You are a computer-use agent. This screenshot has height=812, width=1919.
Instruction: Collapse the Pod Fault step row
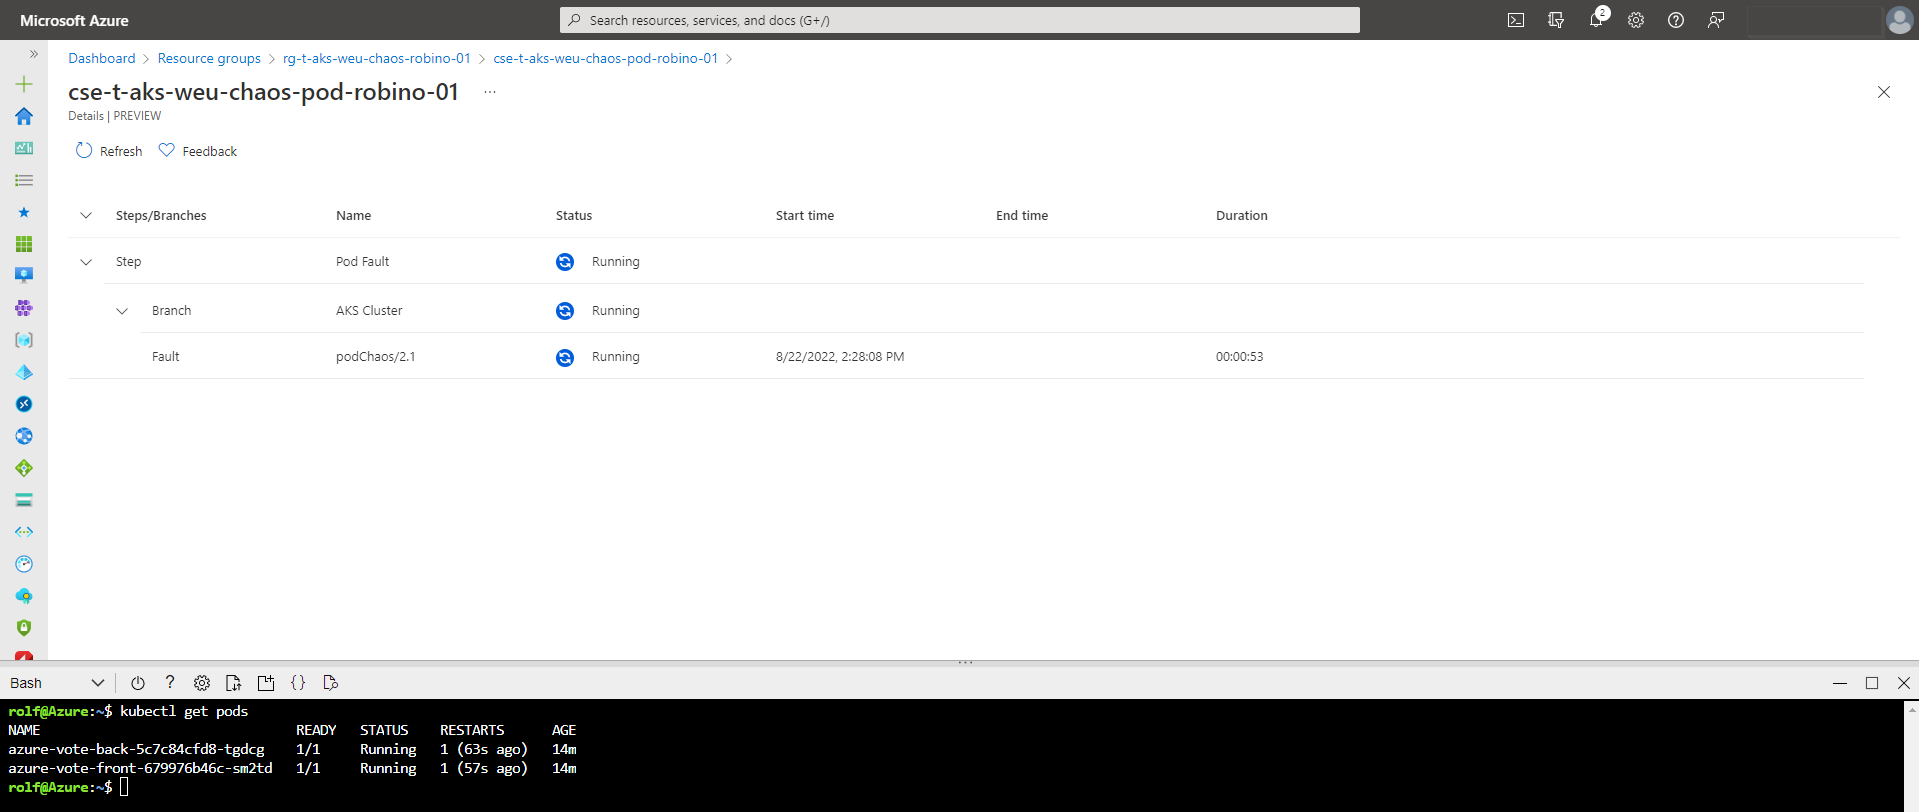pos(86,262)
